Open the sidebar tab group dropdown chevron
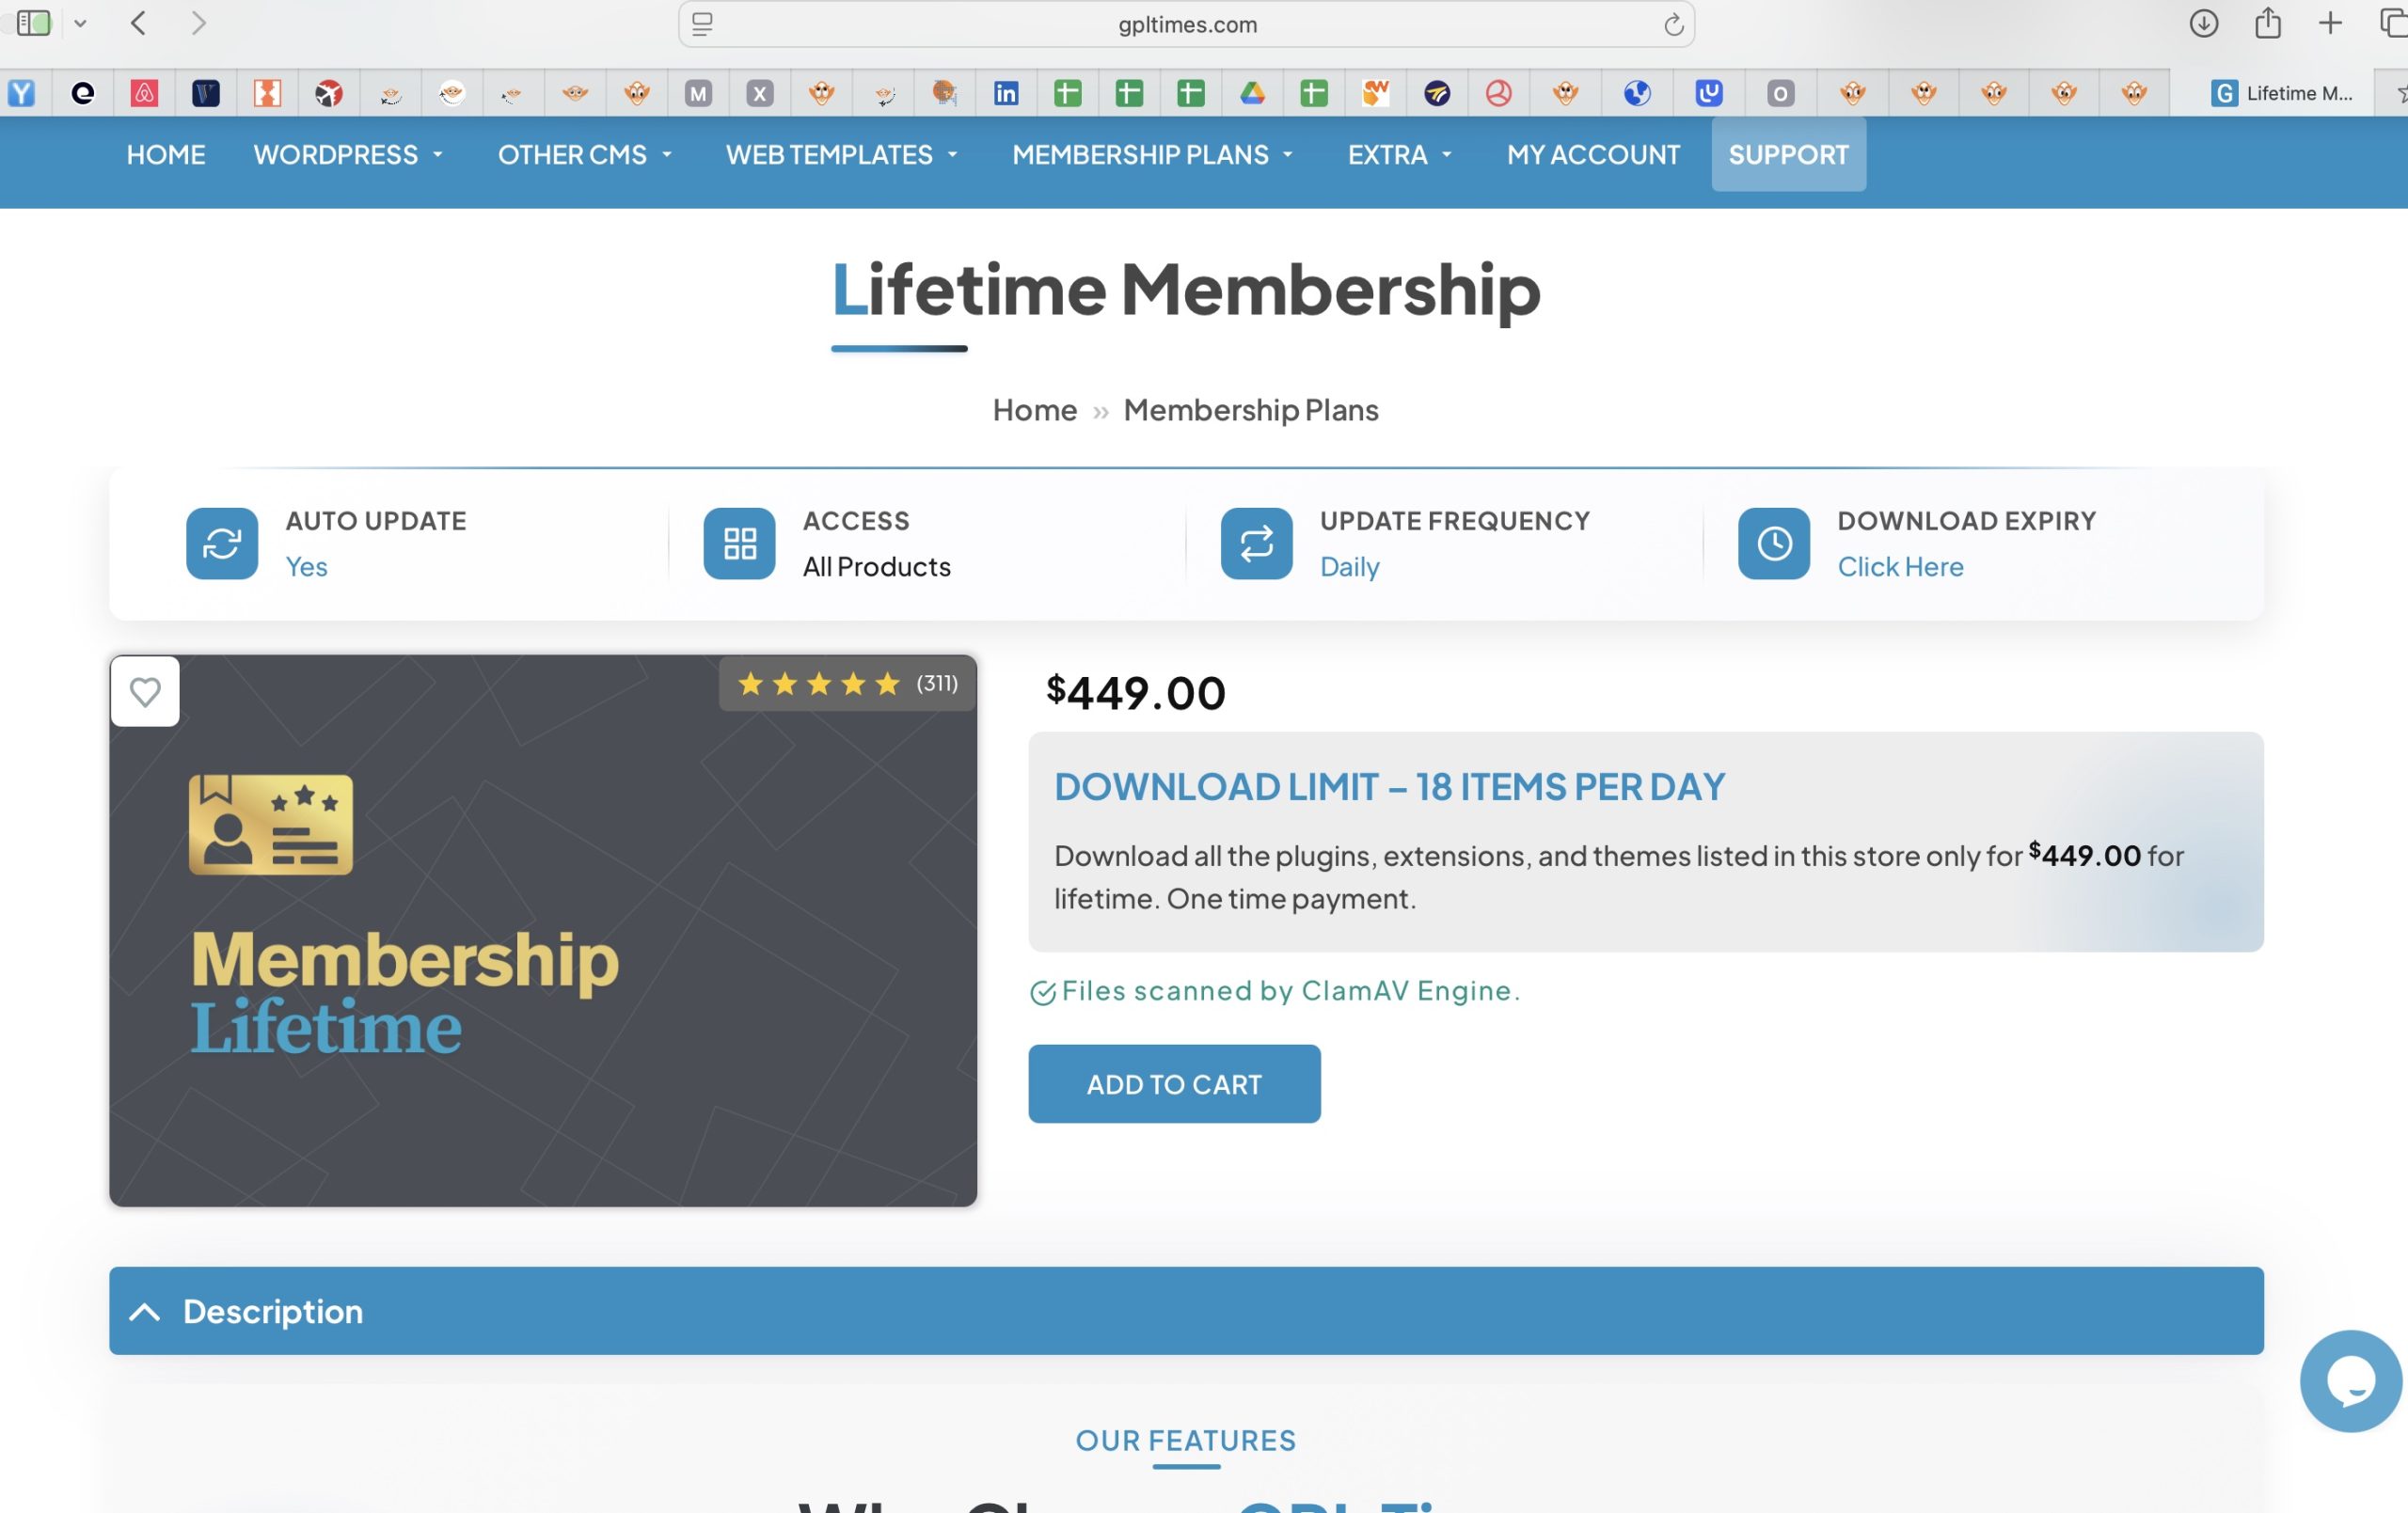The width and height of the screenshot is (2408, 1513). (x=81, y=23)
